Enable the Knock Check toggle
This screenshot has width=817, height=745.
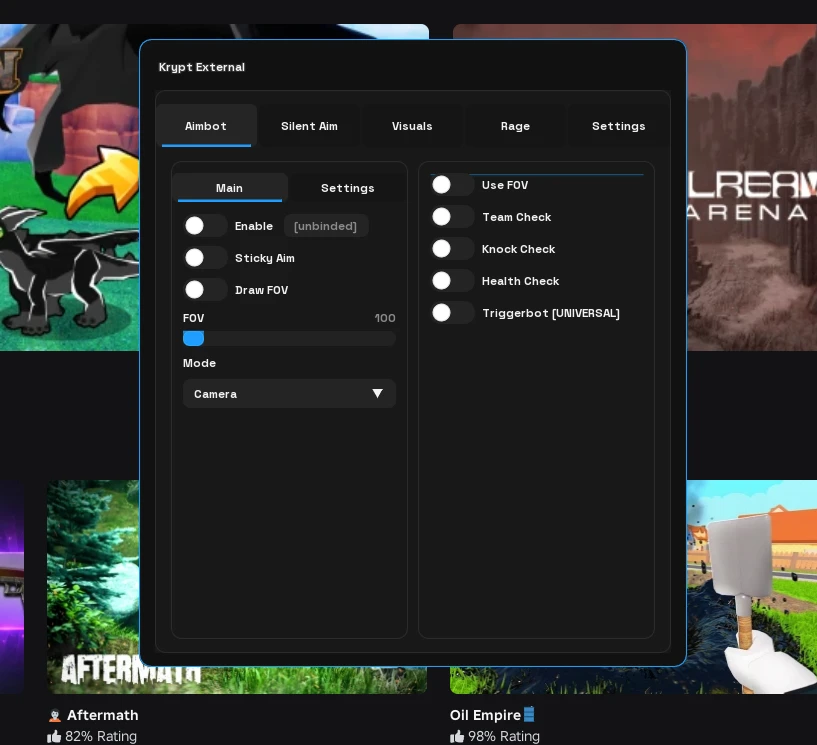click(452, 249)
